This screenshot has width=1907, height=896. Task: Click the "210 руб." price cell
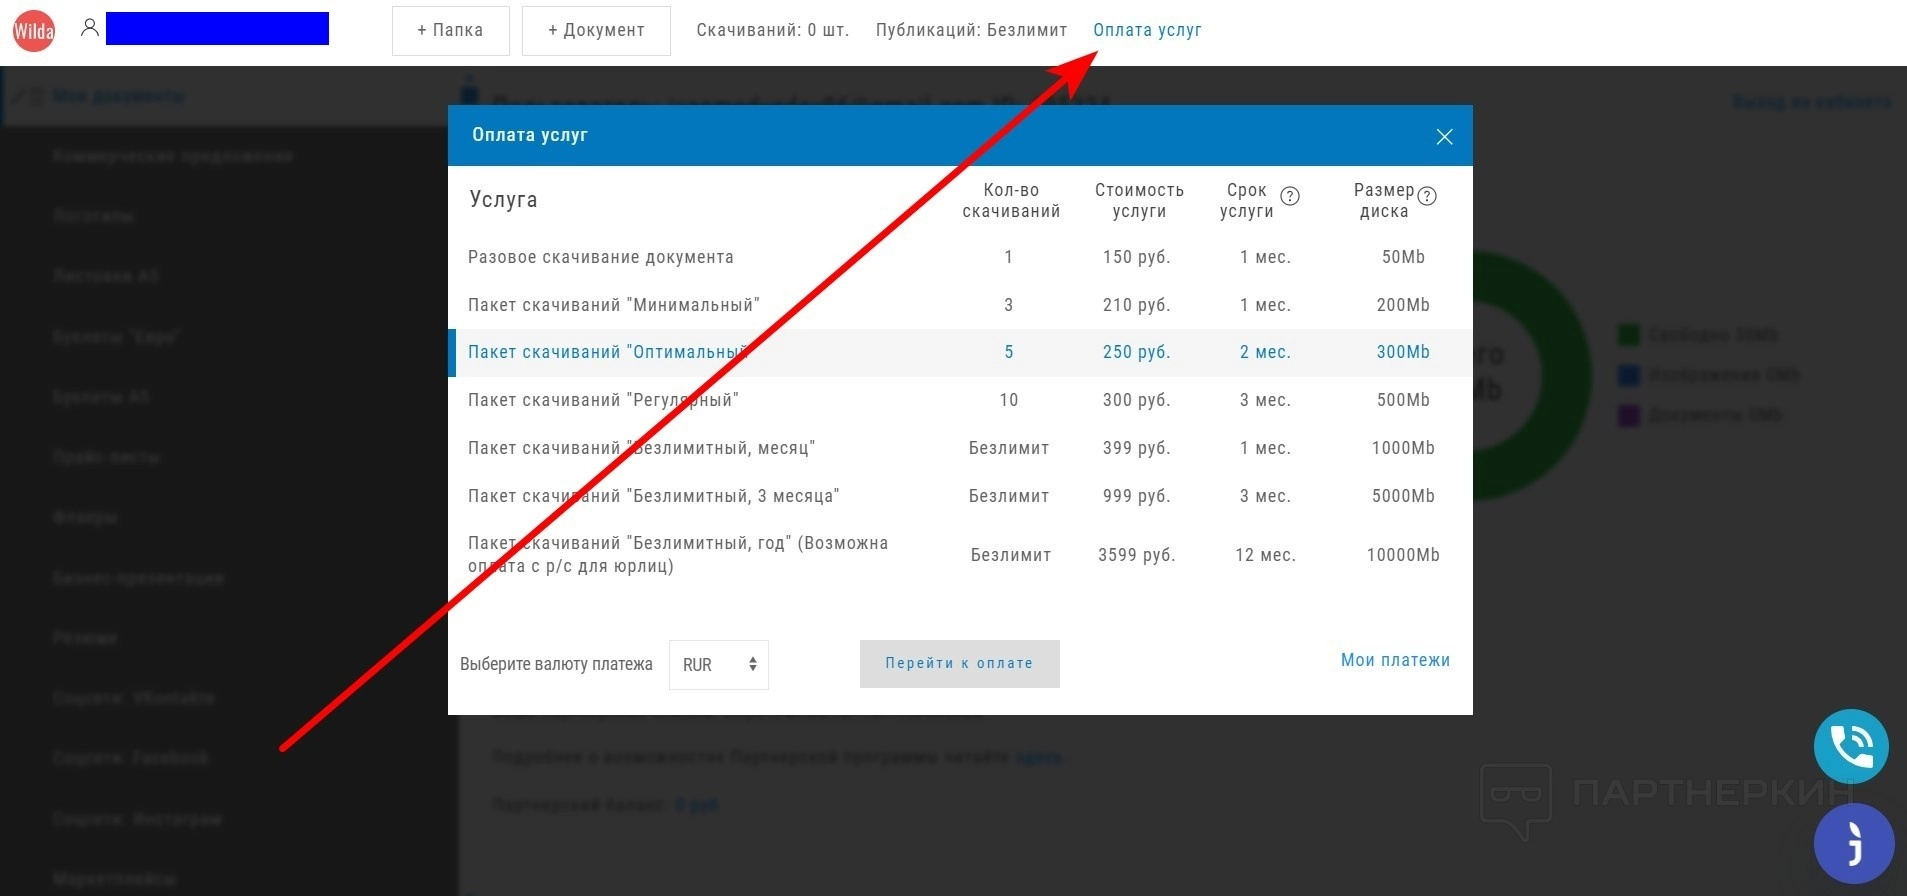pyautogui.click(x=1137, y=305)
